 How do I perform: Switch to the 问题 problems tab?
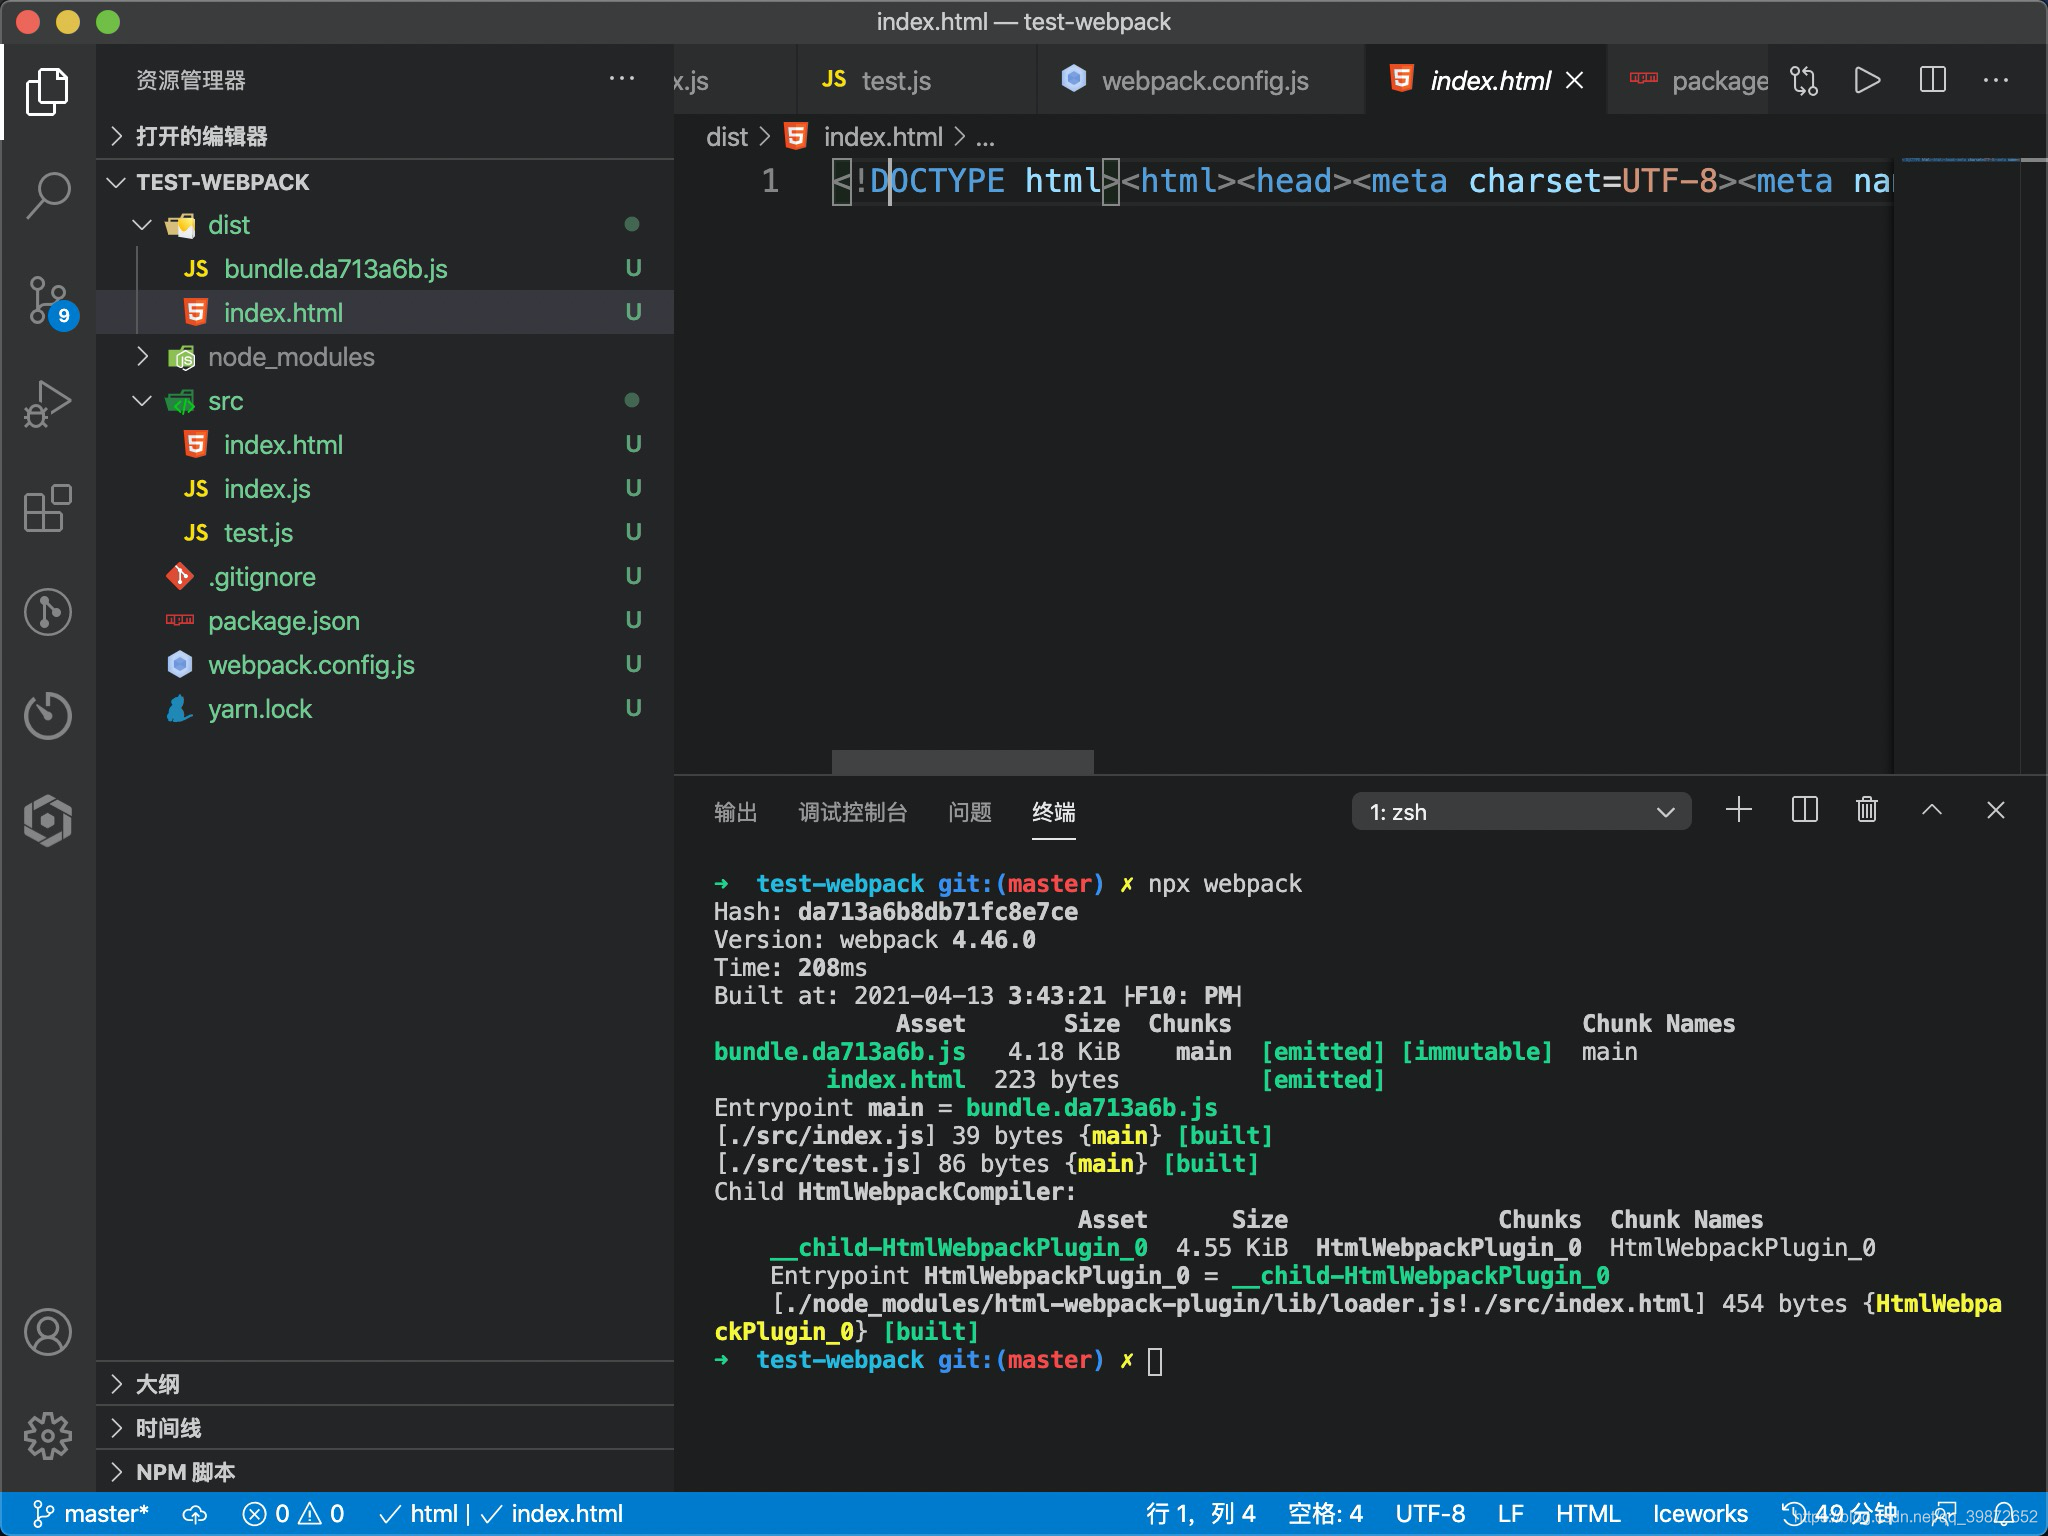coord(970,812)
